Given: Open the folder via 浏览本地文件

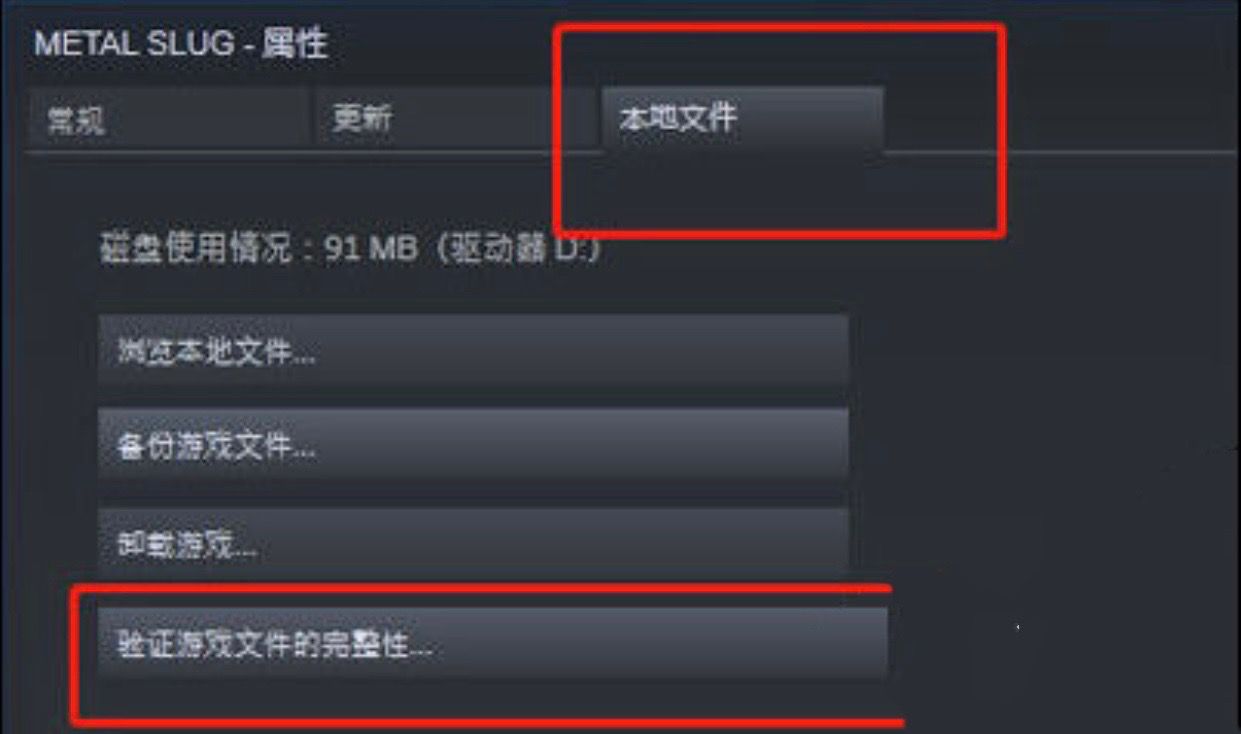Looking at the screenshot, I should (473, 351).
